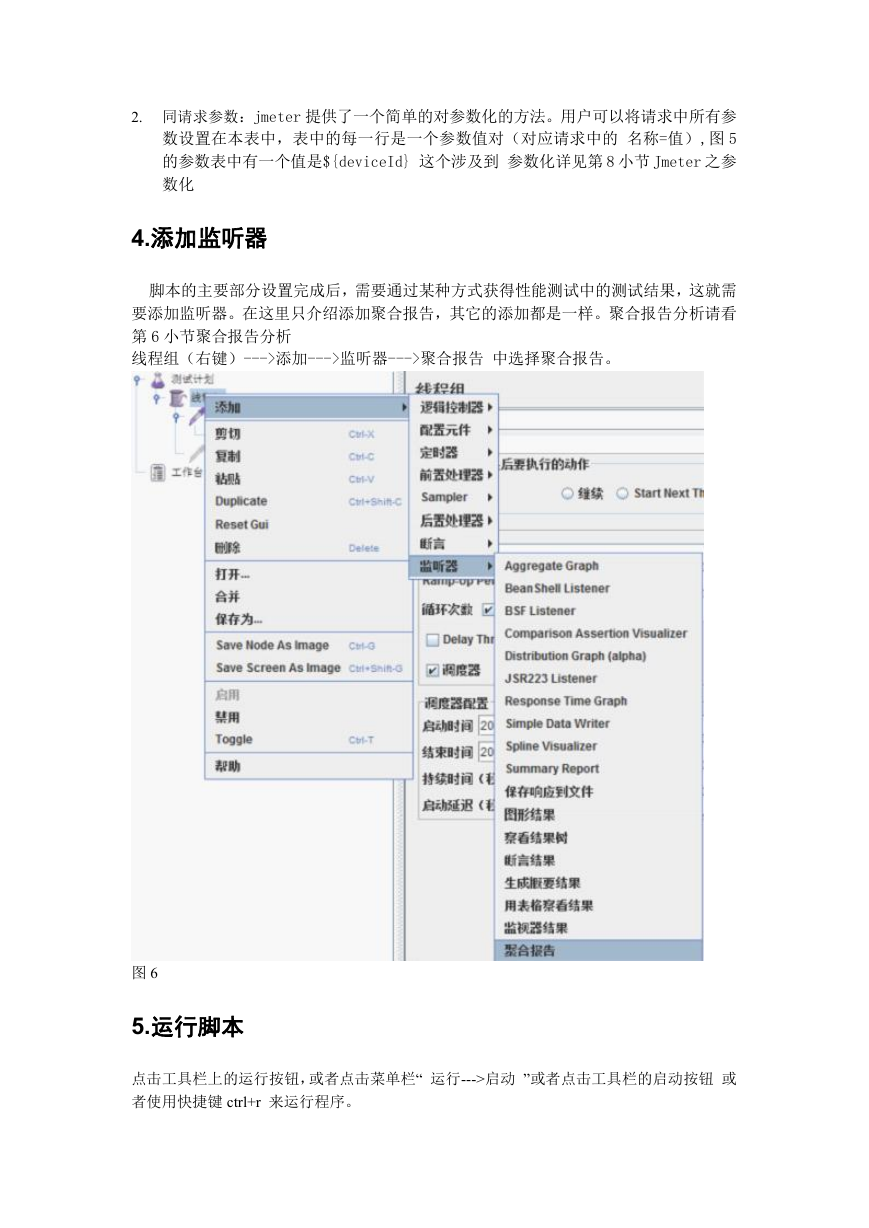
Task: Expand the 前置处理器 submenu
Action: (454, 475)
